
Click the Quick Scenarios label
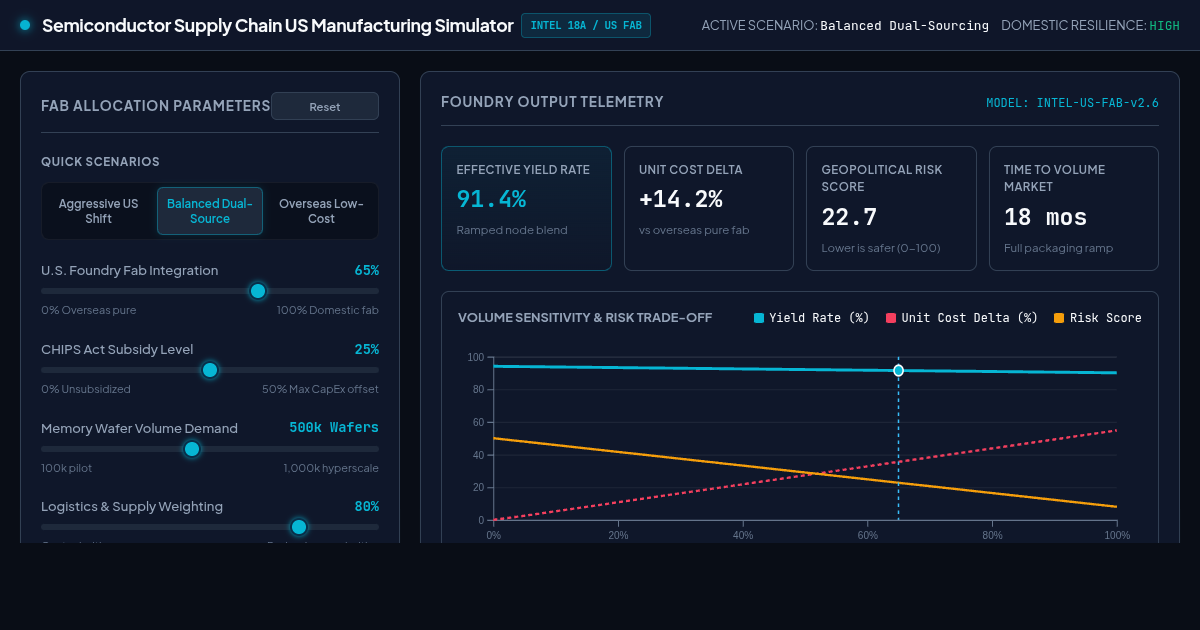100,162
